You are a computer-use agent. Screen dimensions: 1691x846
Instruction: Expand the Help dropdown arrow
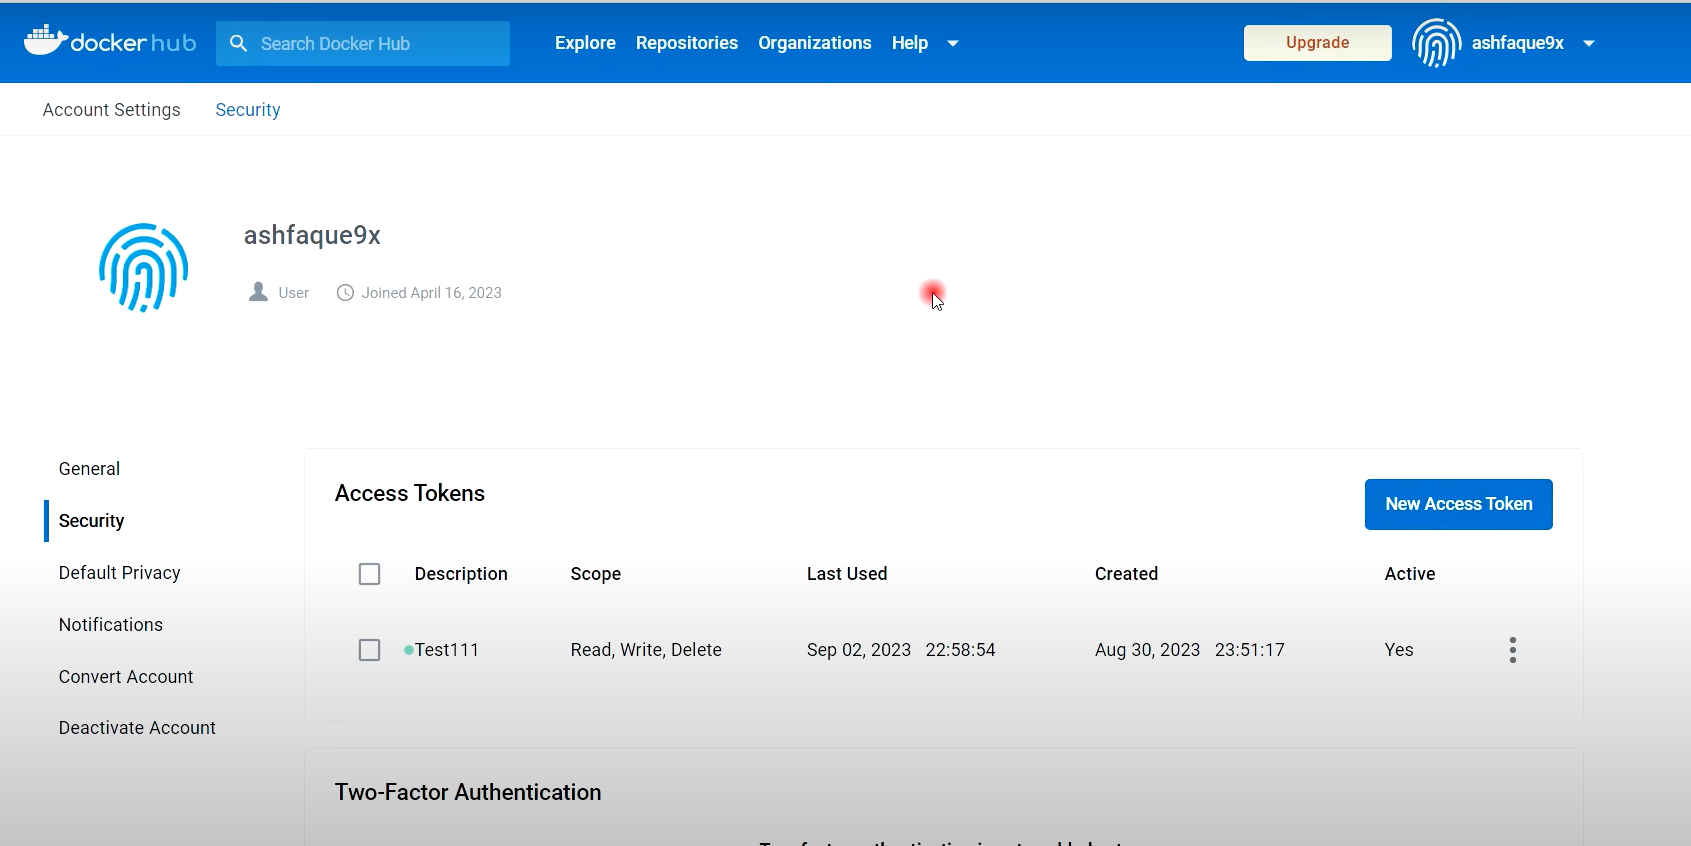953,43
